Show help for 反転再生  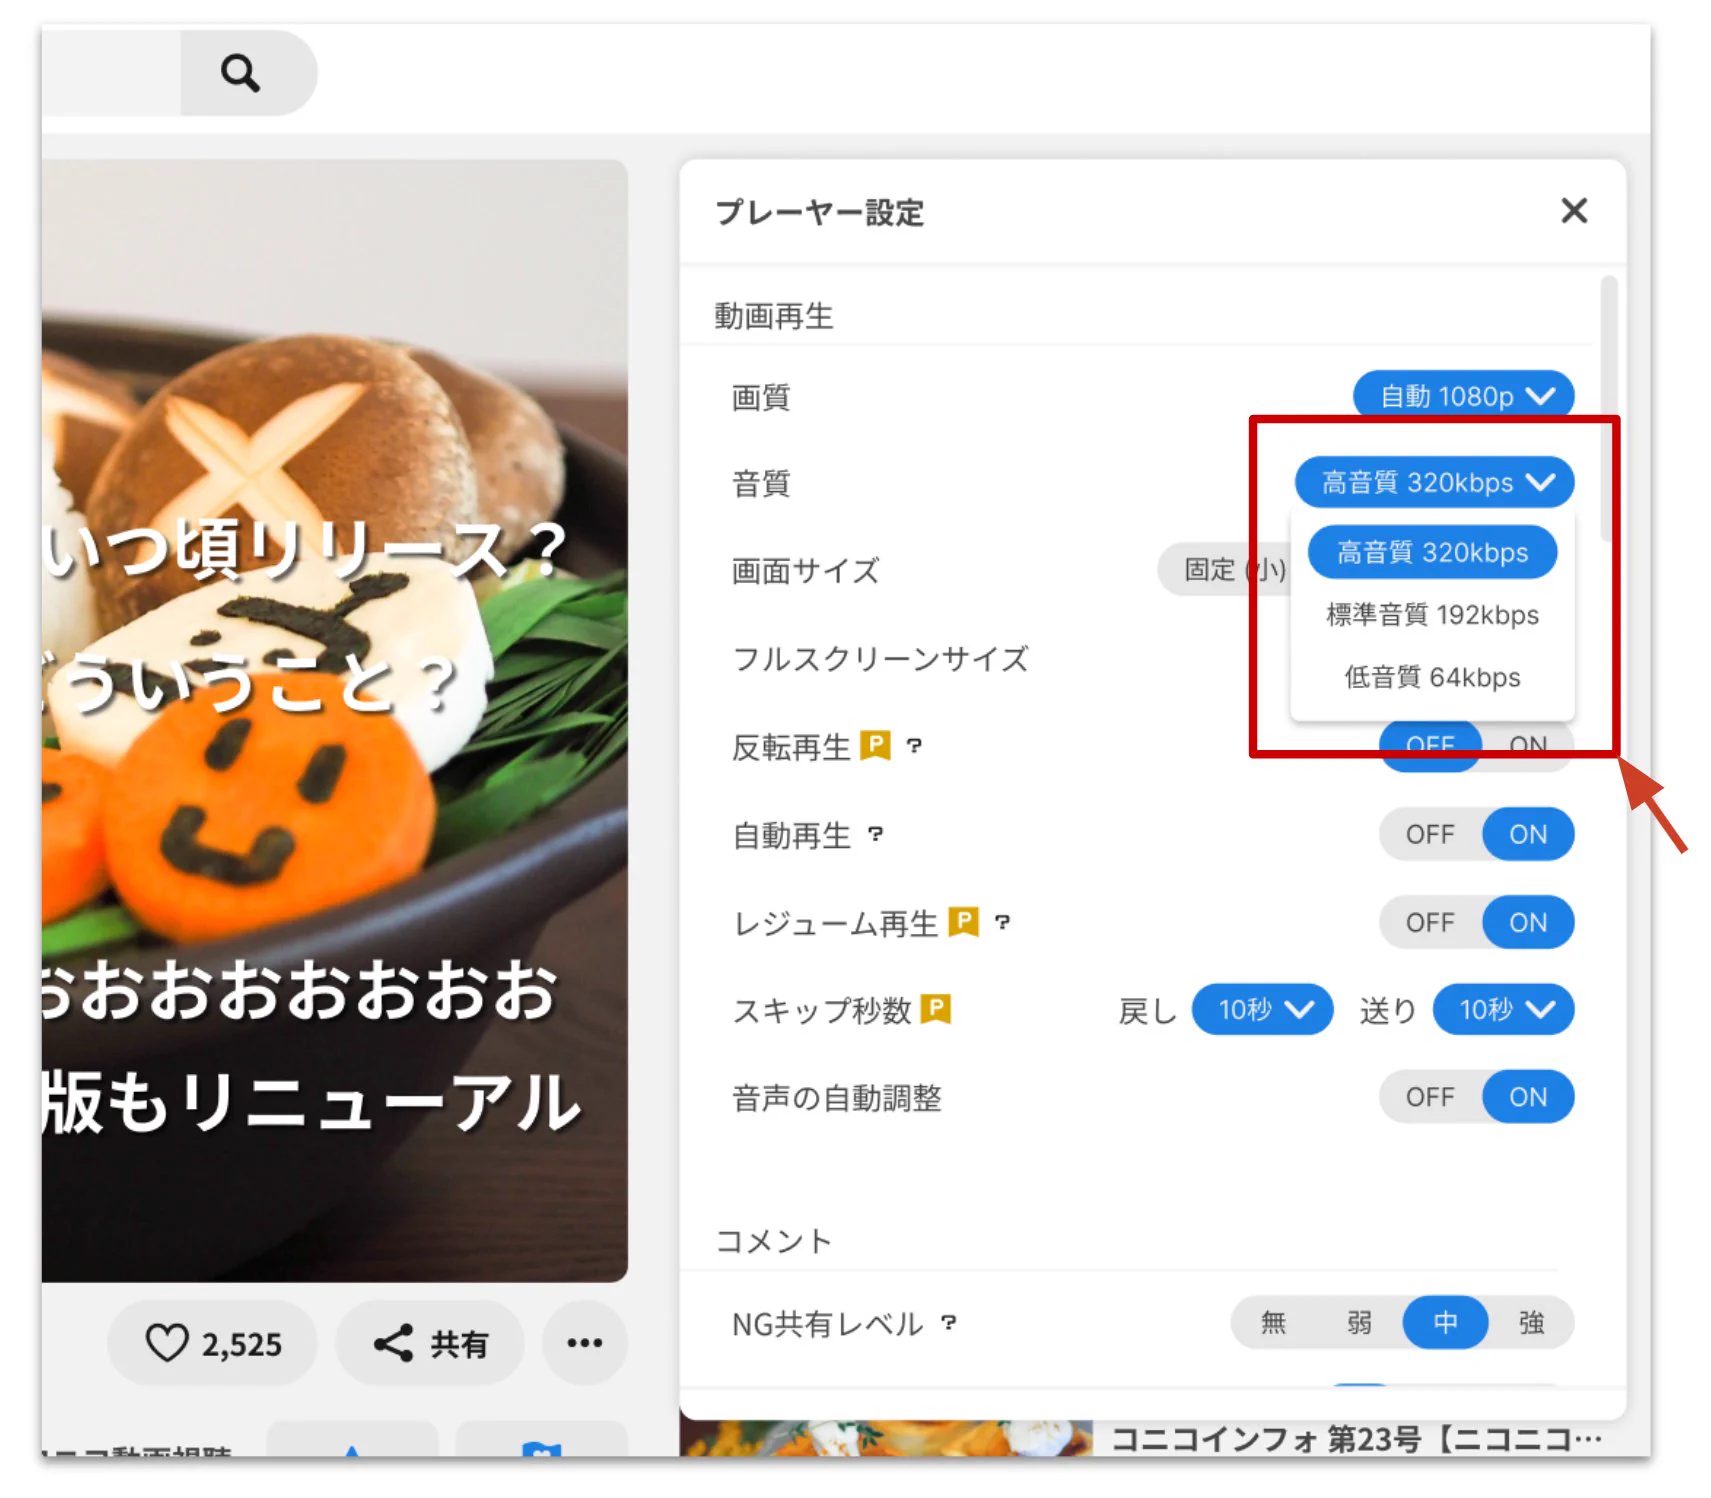pos(913,746)
